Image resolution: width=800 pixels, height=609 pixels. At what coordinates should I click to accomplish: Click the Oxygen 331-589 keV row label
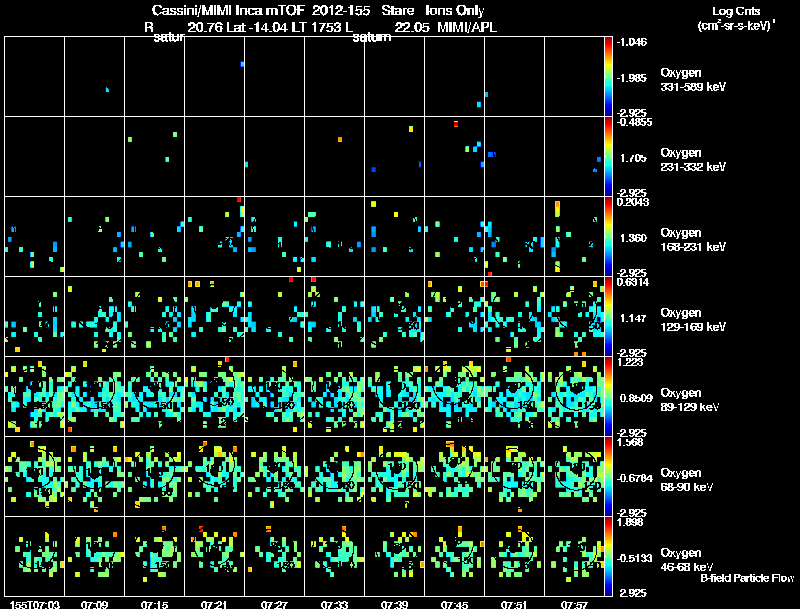point(693,80)
